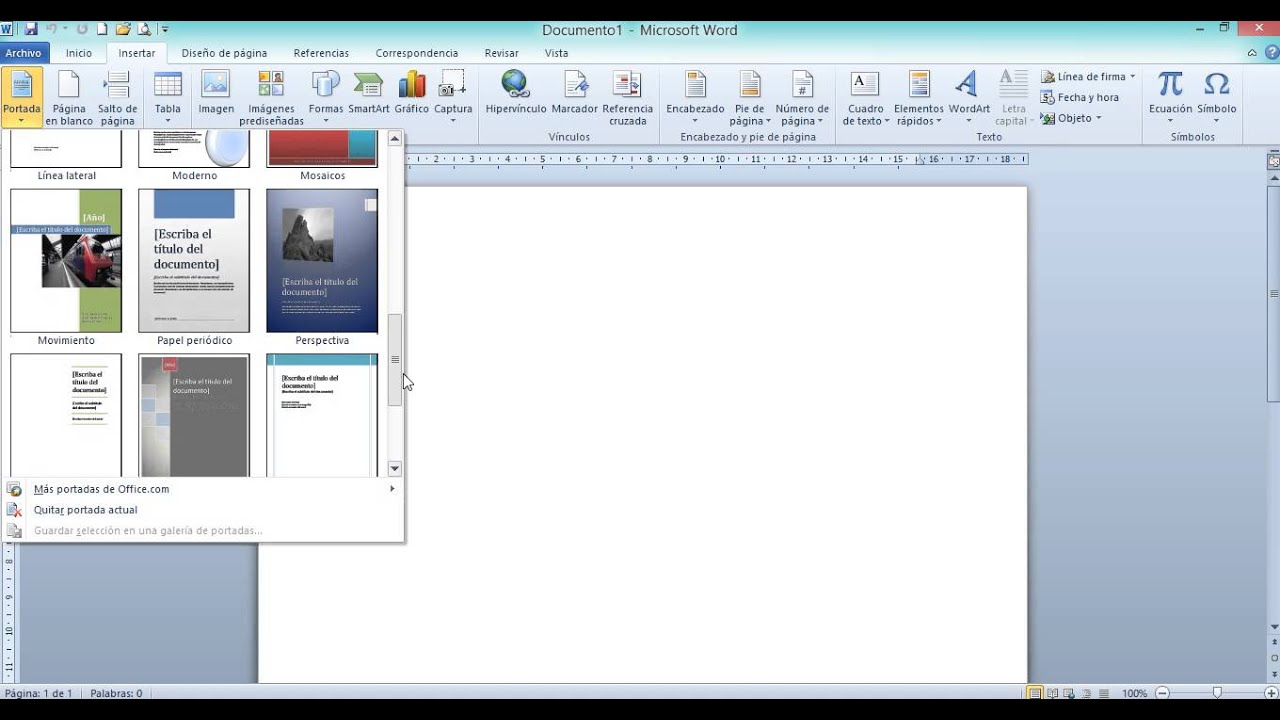Click the Select Browse Object circle button

1274,658
